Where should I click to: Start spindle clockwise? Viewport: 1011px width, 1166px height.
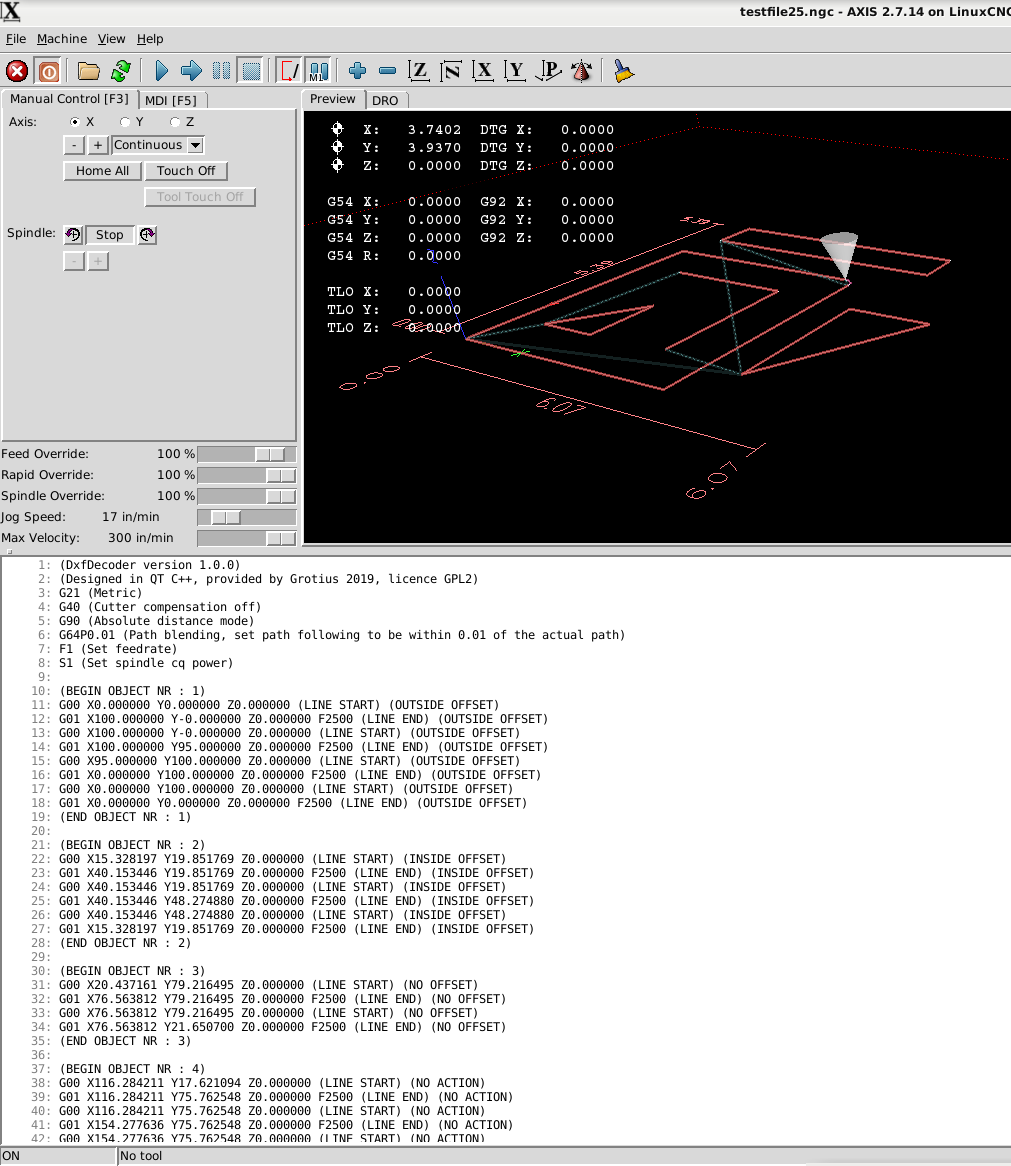point(147,235)
